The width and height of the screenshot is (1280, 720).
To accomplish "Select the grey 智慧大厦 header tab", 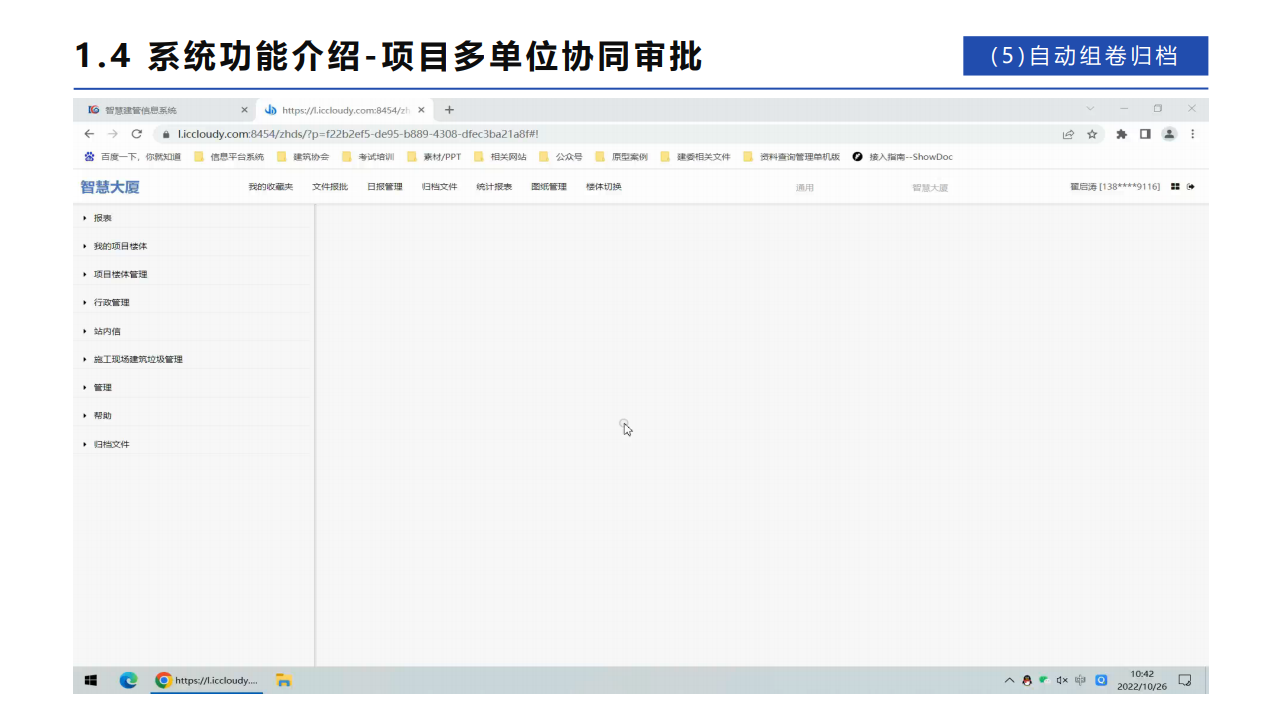I will [930, 188].
